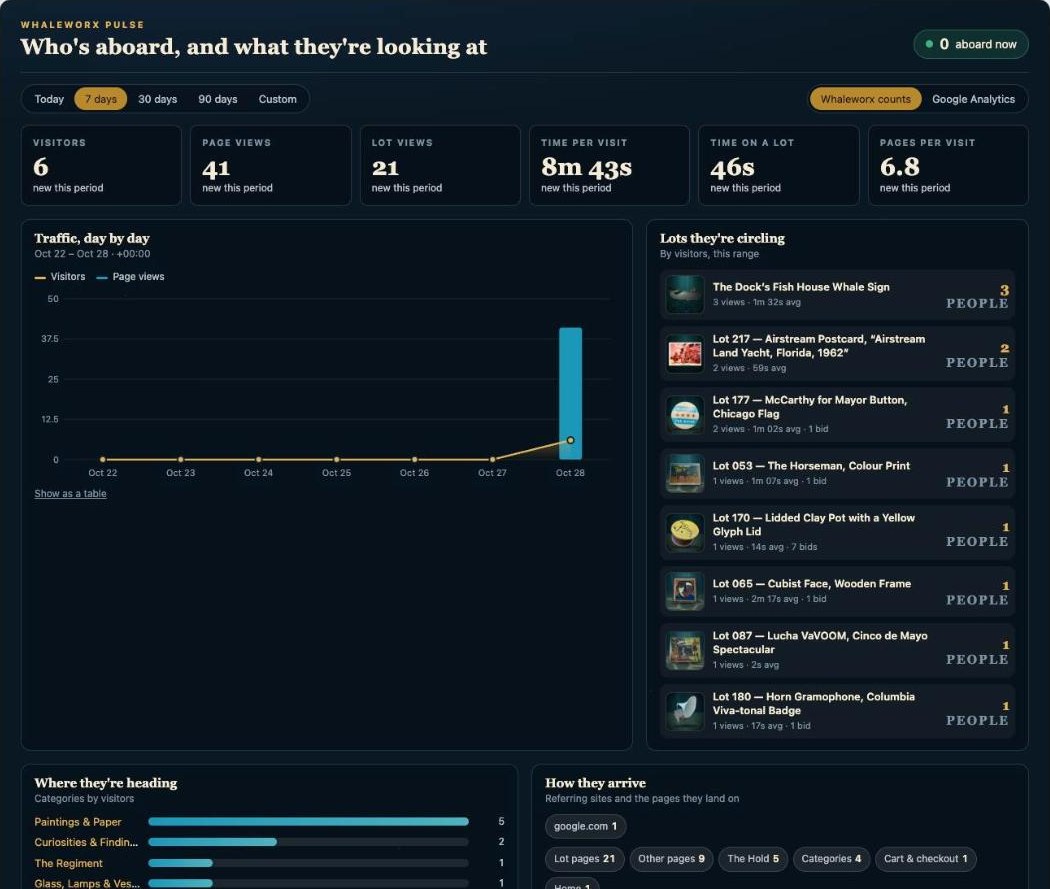Click '3 PEOPLE' count on Whale Sign row
The image size is (1050, 889).
tap(977, 297)
